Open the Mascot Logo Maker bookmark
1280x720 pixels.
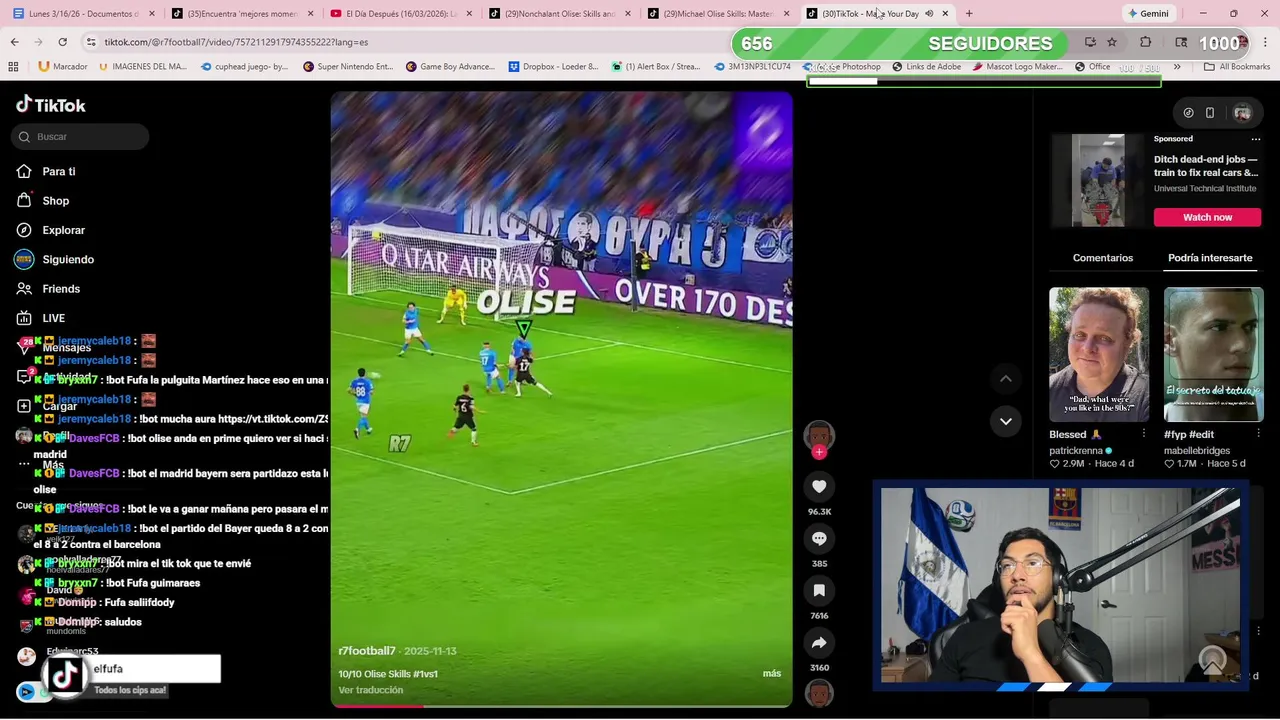pyautogui.click(x=1016, y=67)
